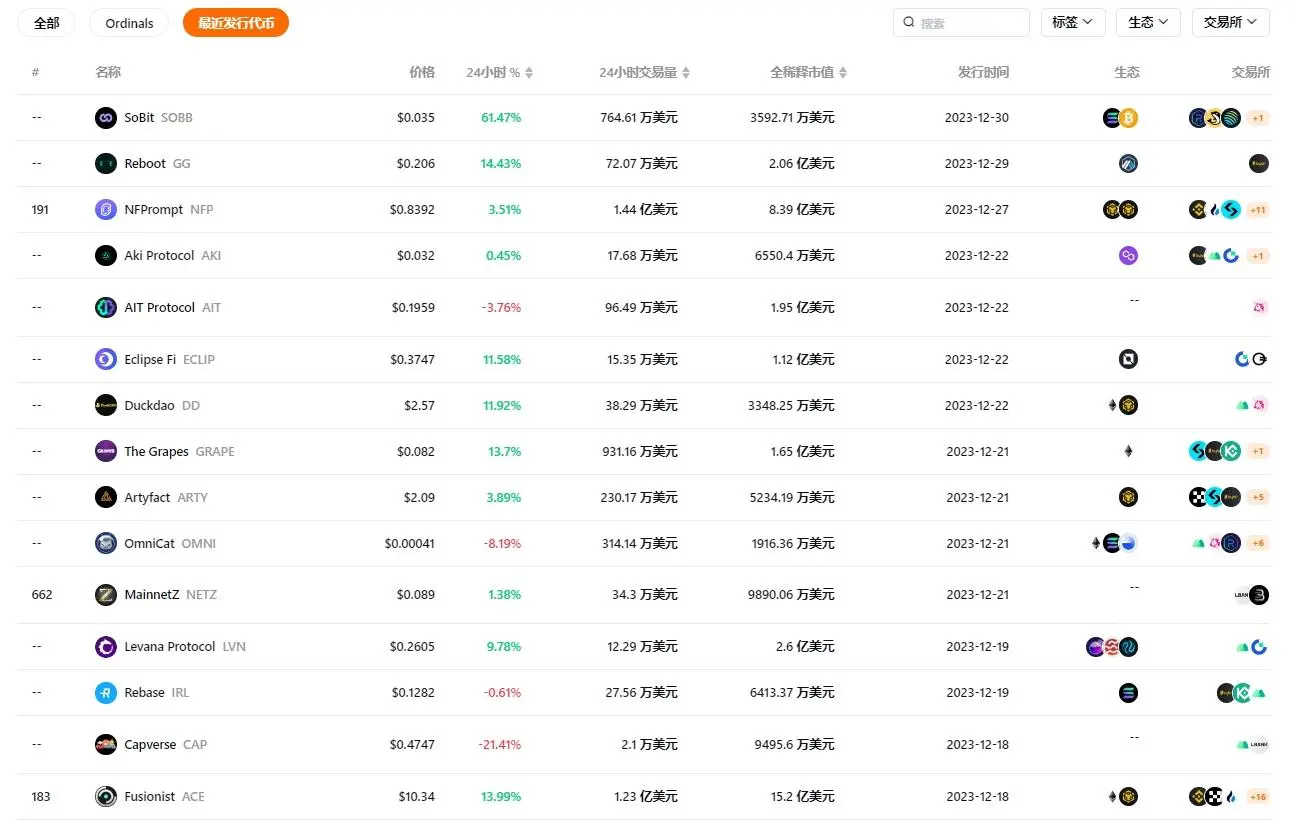Open the 交易所 filter dropdown
The width and height of the screenshot is (1296, 823).
click(x=1231, y=22)
